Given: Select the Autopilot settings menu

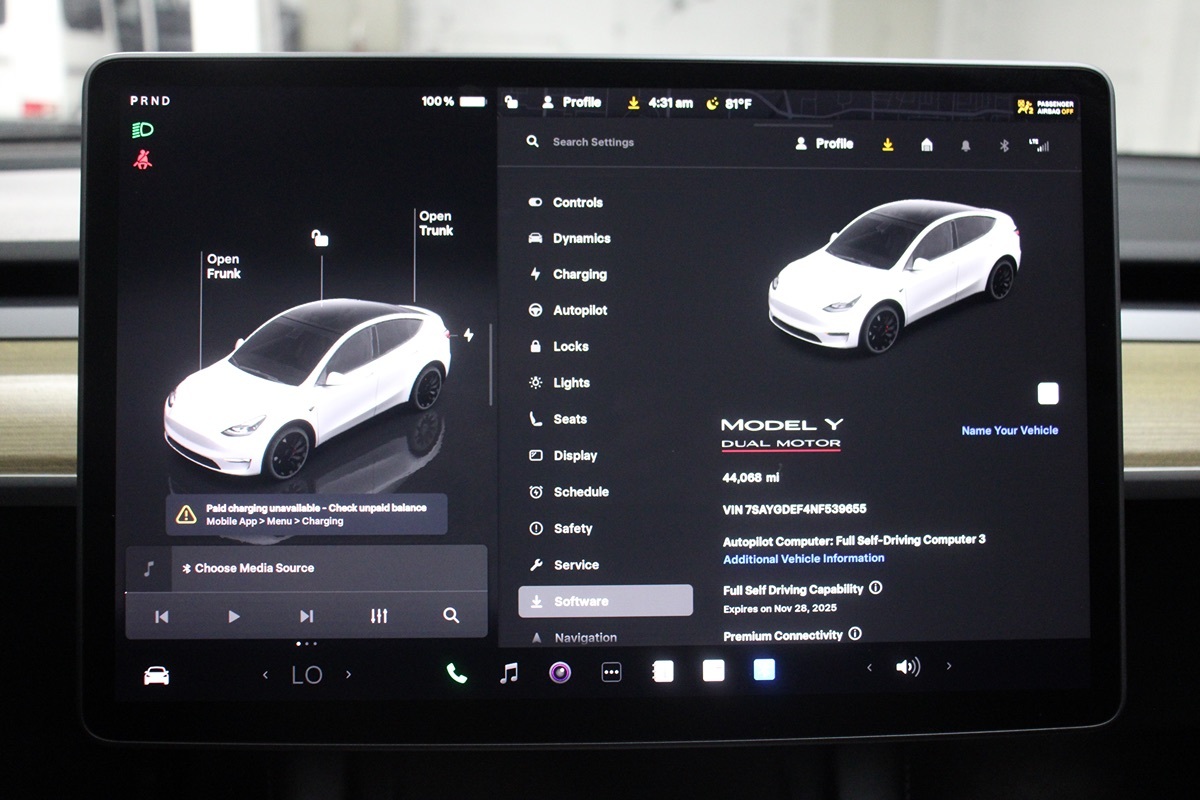Looking at the screenshot, I should (x=579, y=311).
